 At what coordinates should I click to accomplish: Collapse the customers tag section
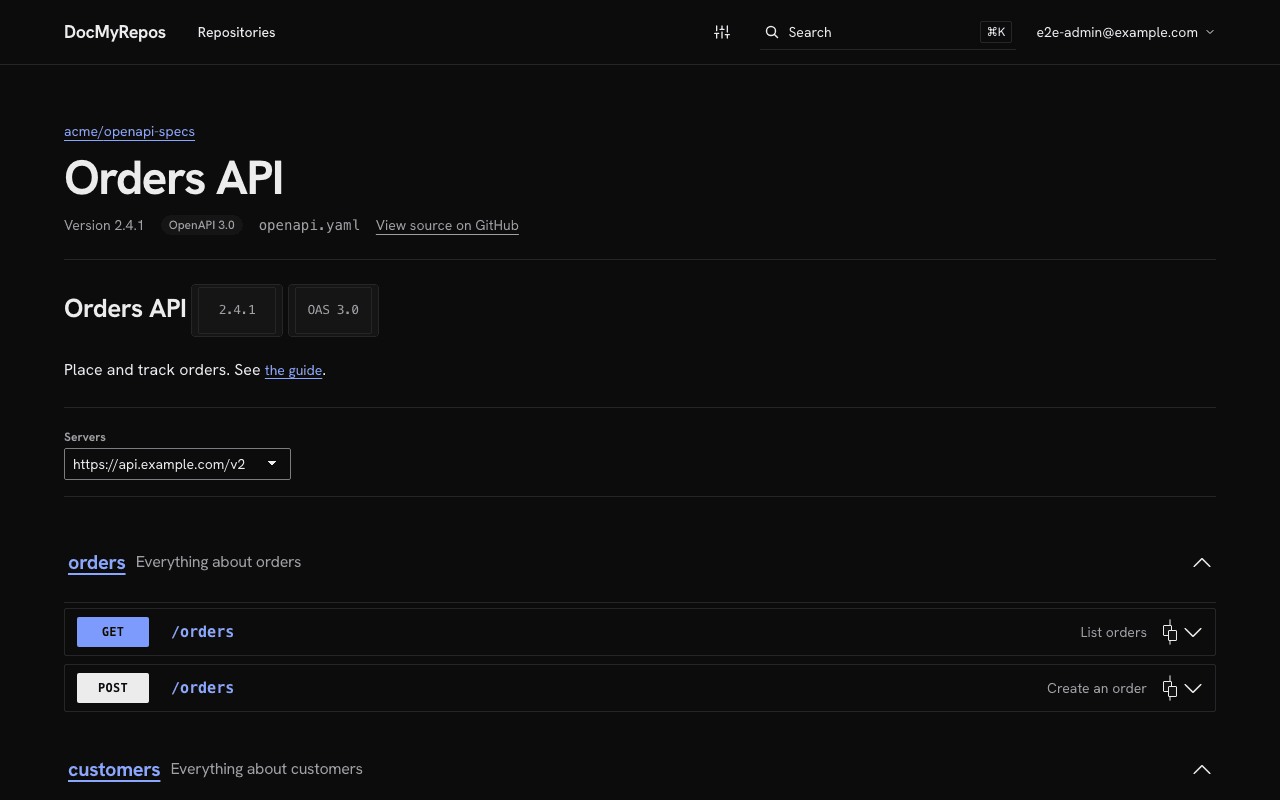pyautogui.click(x=1202, y=769)
